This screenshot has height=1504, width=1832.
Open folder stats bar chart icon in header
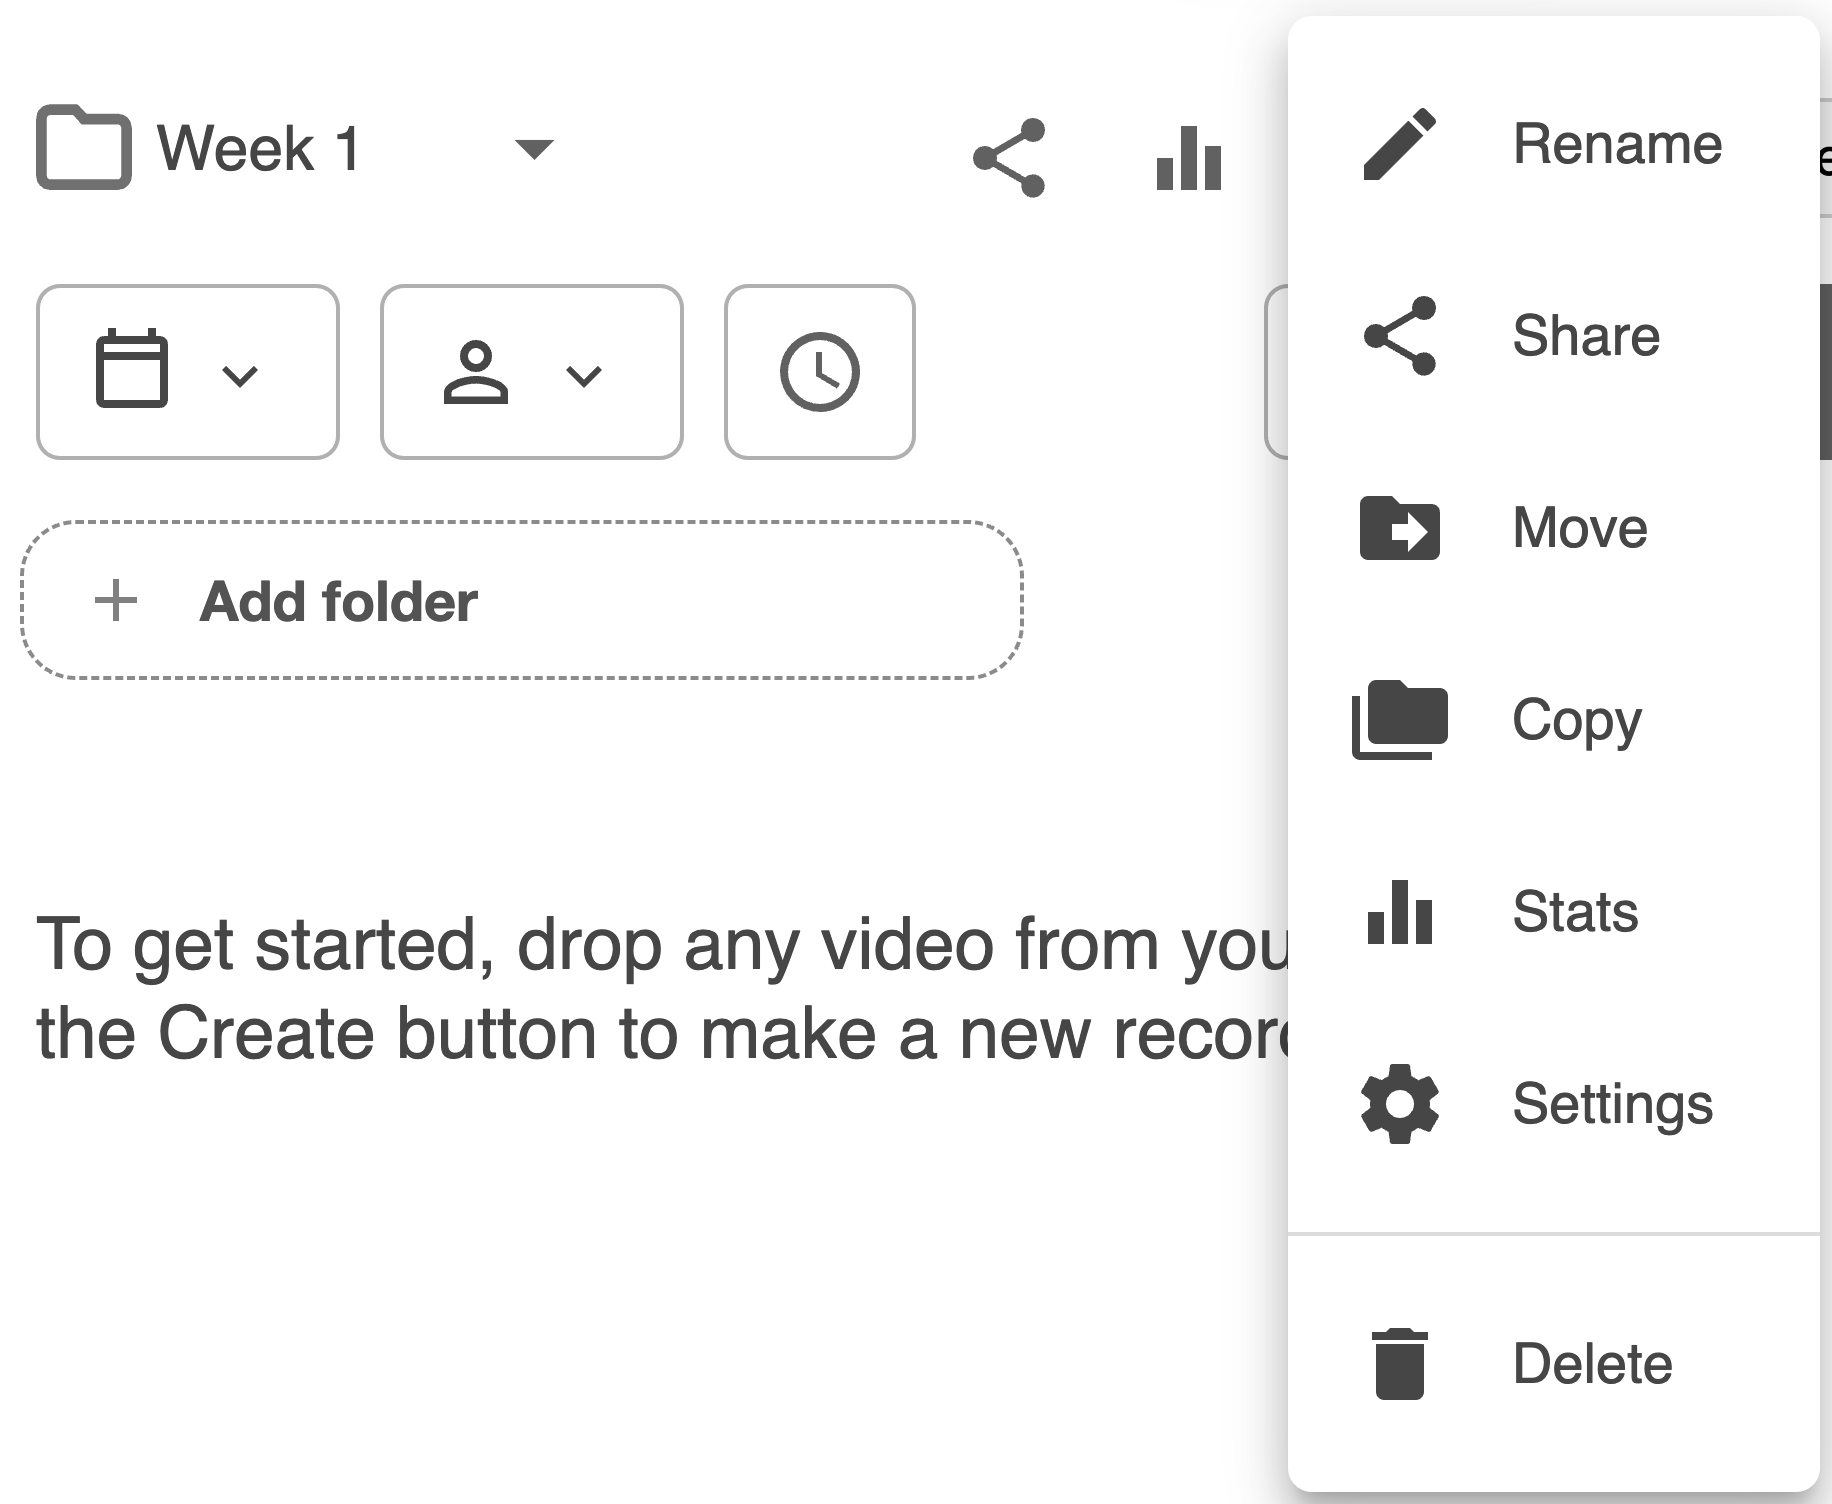[x=1188, y=158]
